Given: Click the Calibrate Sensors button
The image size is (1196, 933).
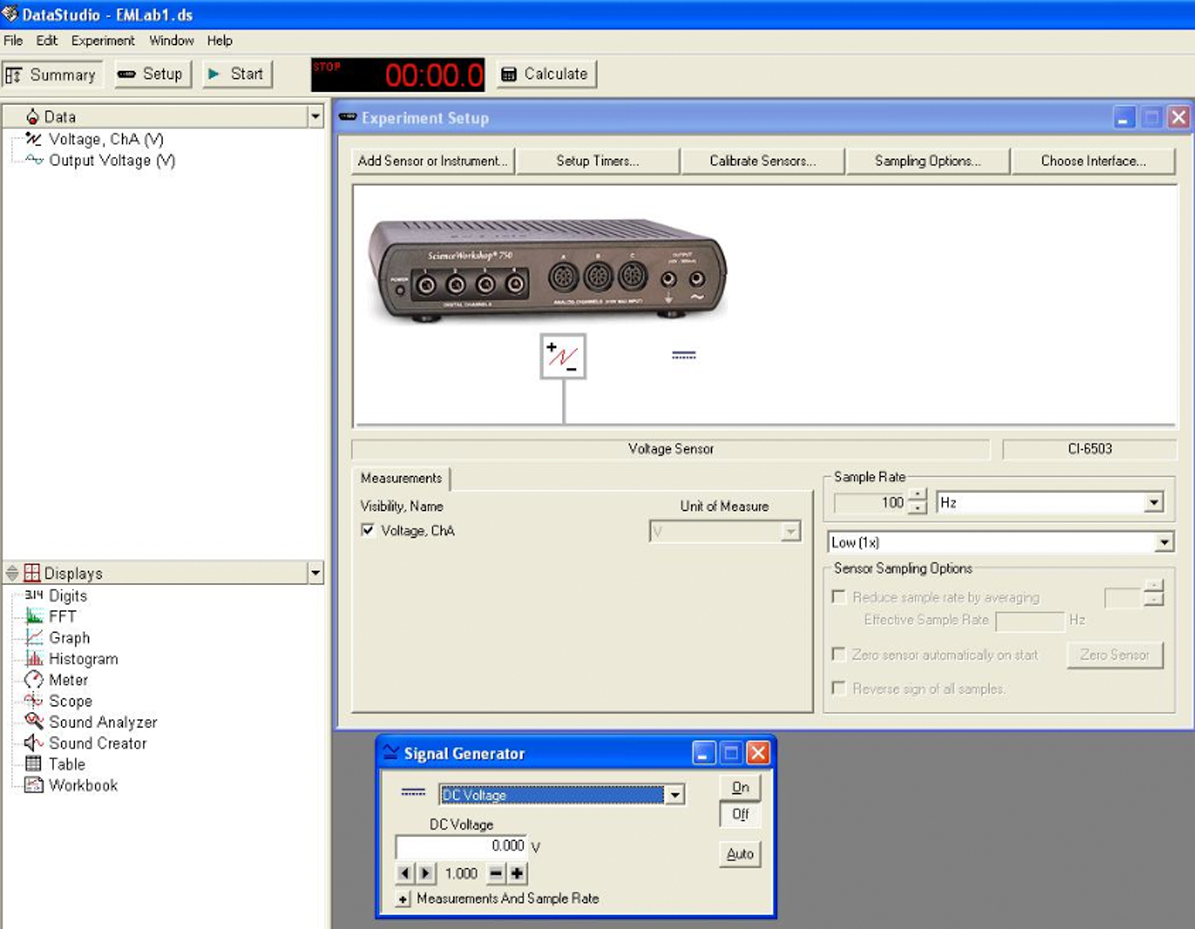Looking at the screenshot, I should pyautogui.click(x=762, y=161).
